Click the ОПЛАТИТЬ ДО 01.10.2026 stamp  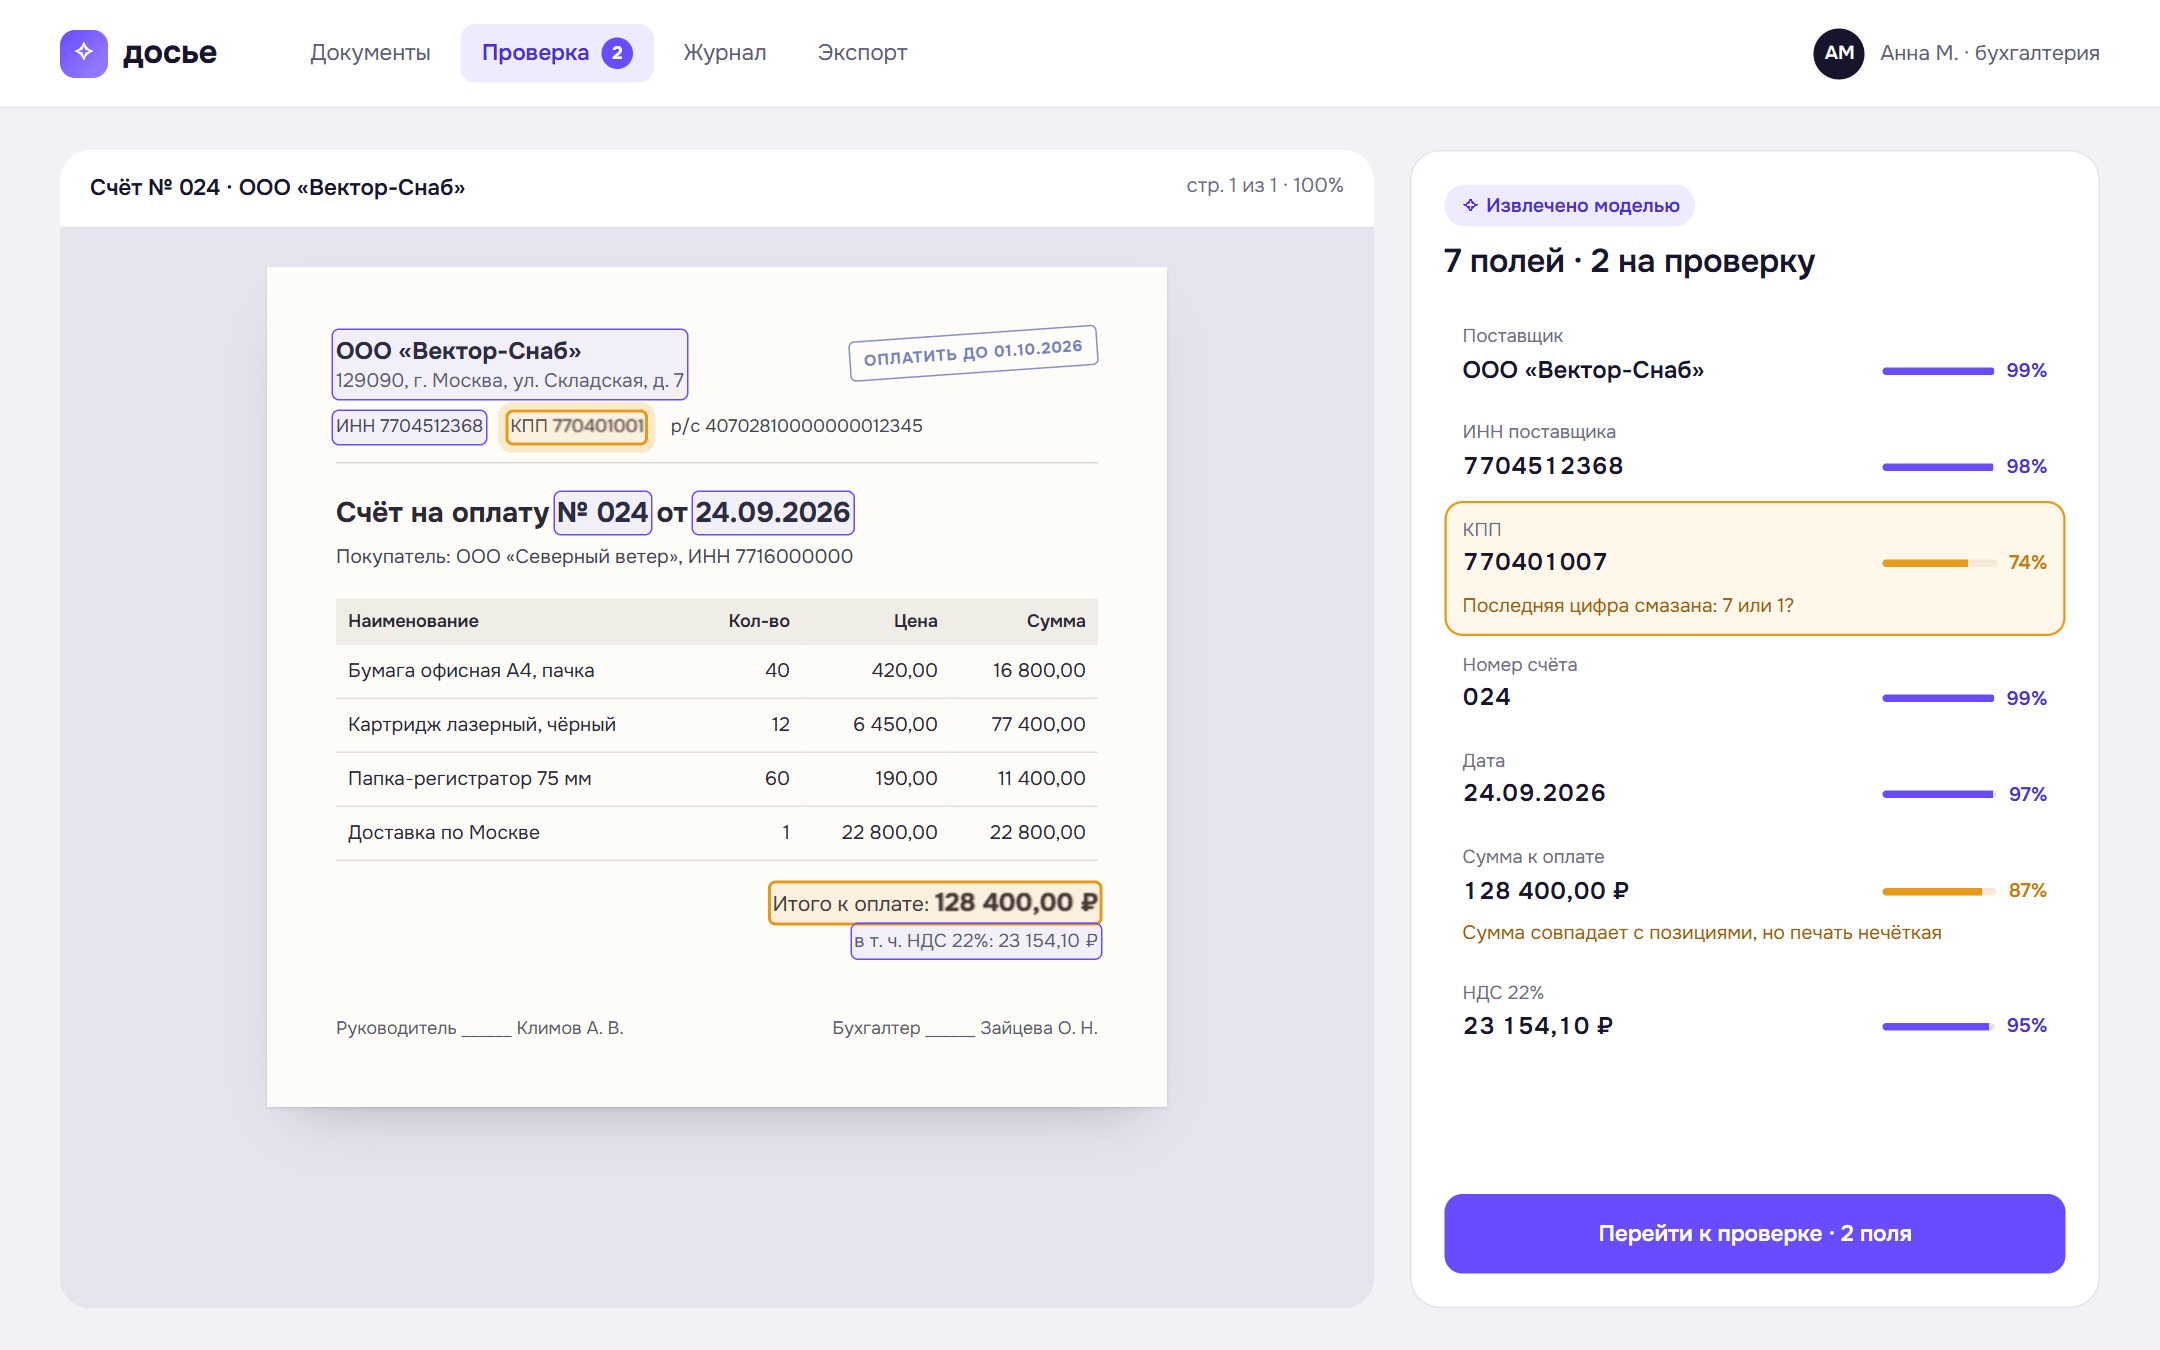tap(973, 353)
